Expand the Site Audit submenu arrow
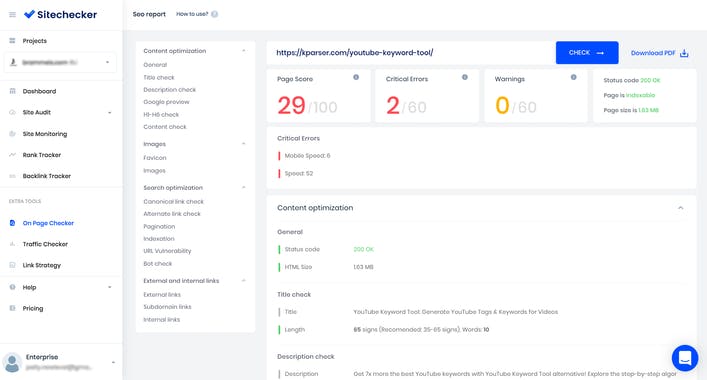 point(110,113)
